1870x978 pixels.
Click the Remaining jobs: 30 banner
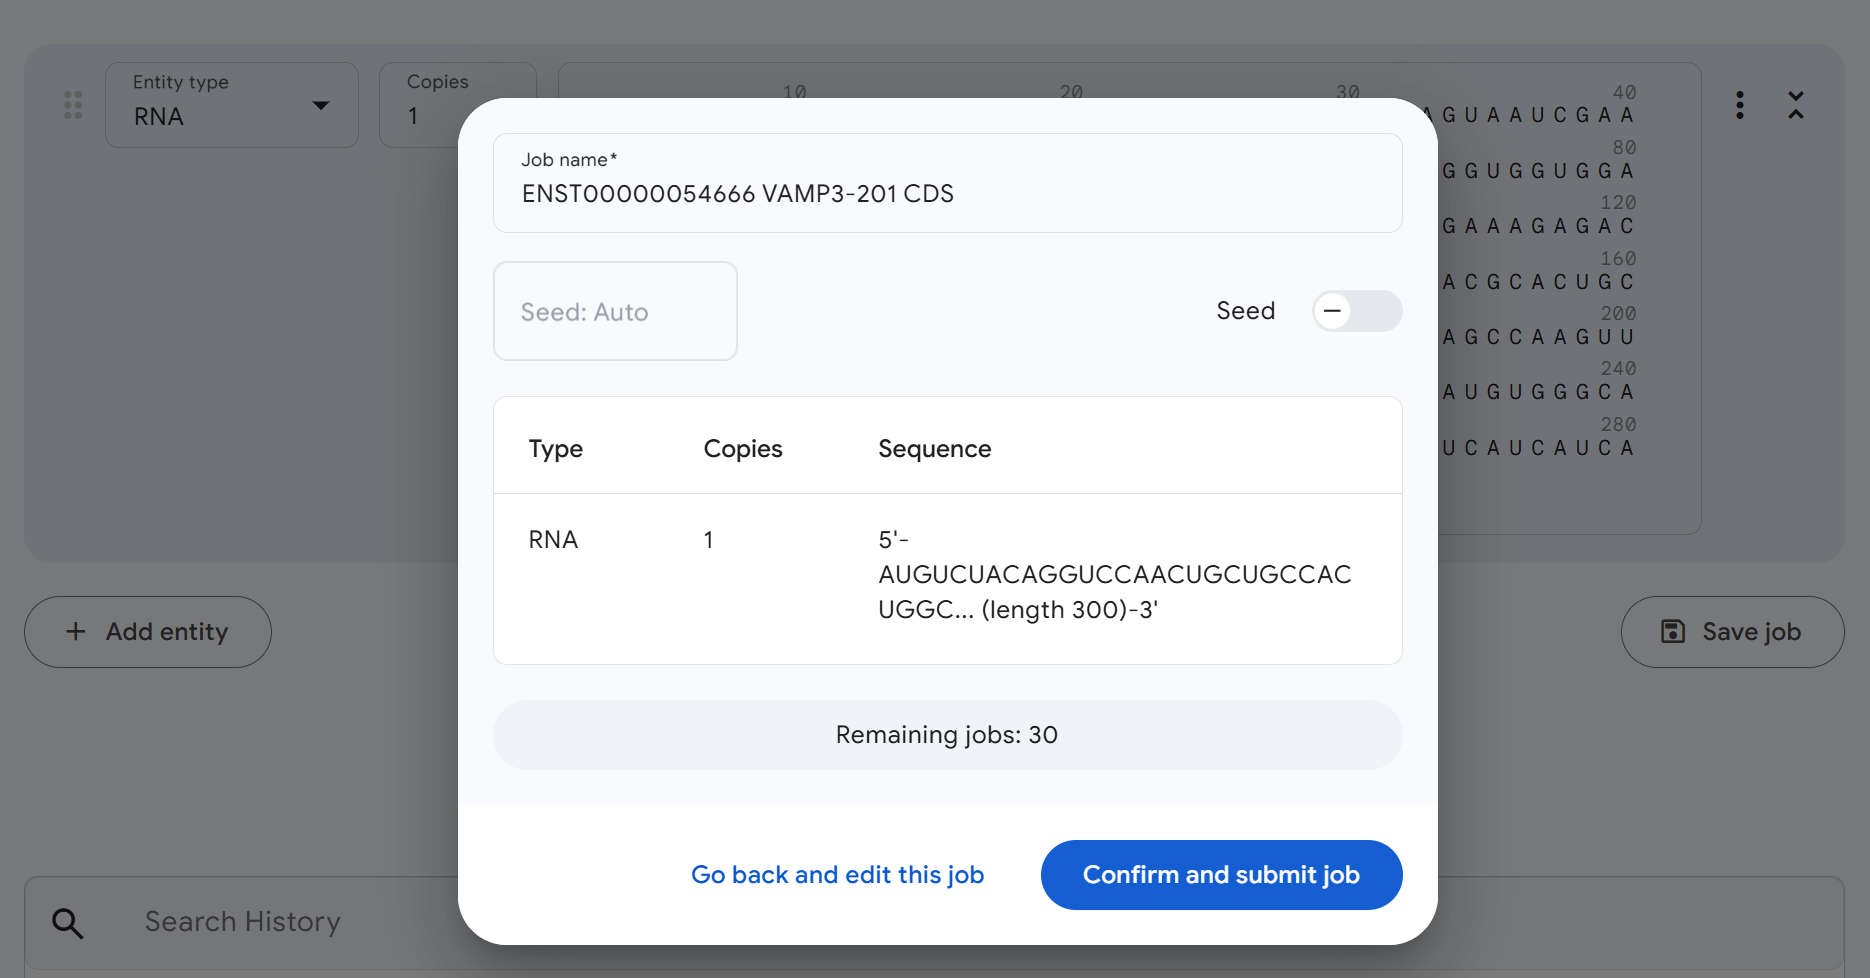tap(947, 735)
